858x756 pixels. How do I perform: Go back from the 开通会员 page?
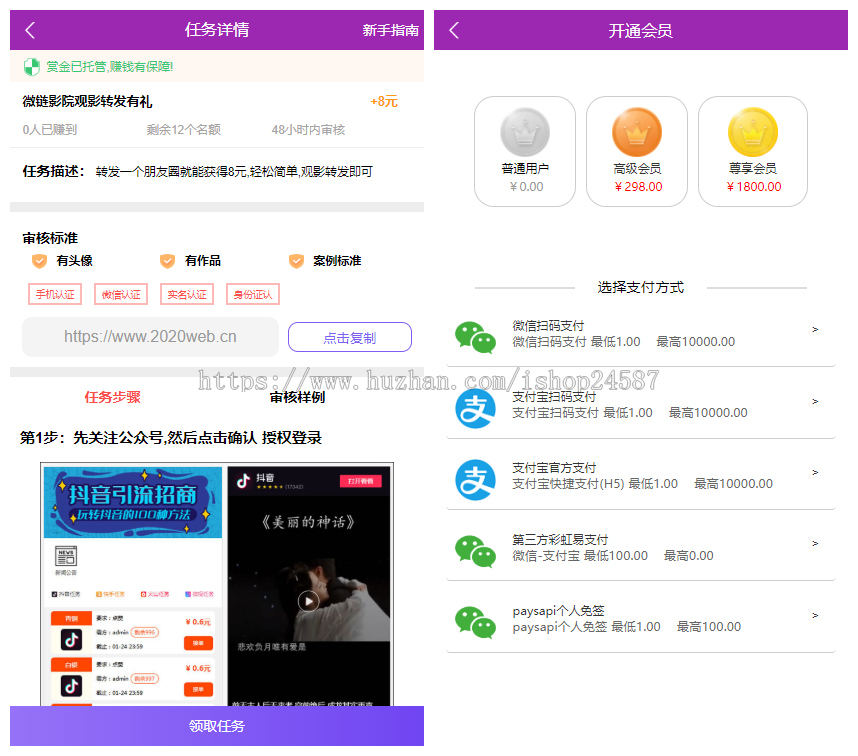[454, 30]
